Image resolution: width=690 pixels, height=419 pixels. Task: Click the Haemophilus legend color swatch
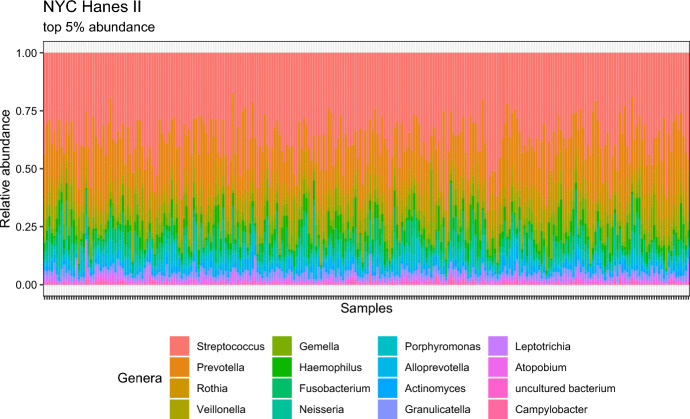(282, 367)
